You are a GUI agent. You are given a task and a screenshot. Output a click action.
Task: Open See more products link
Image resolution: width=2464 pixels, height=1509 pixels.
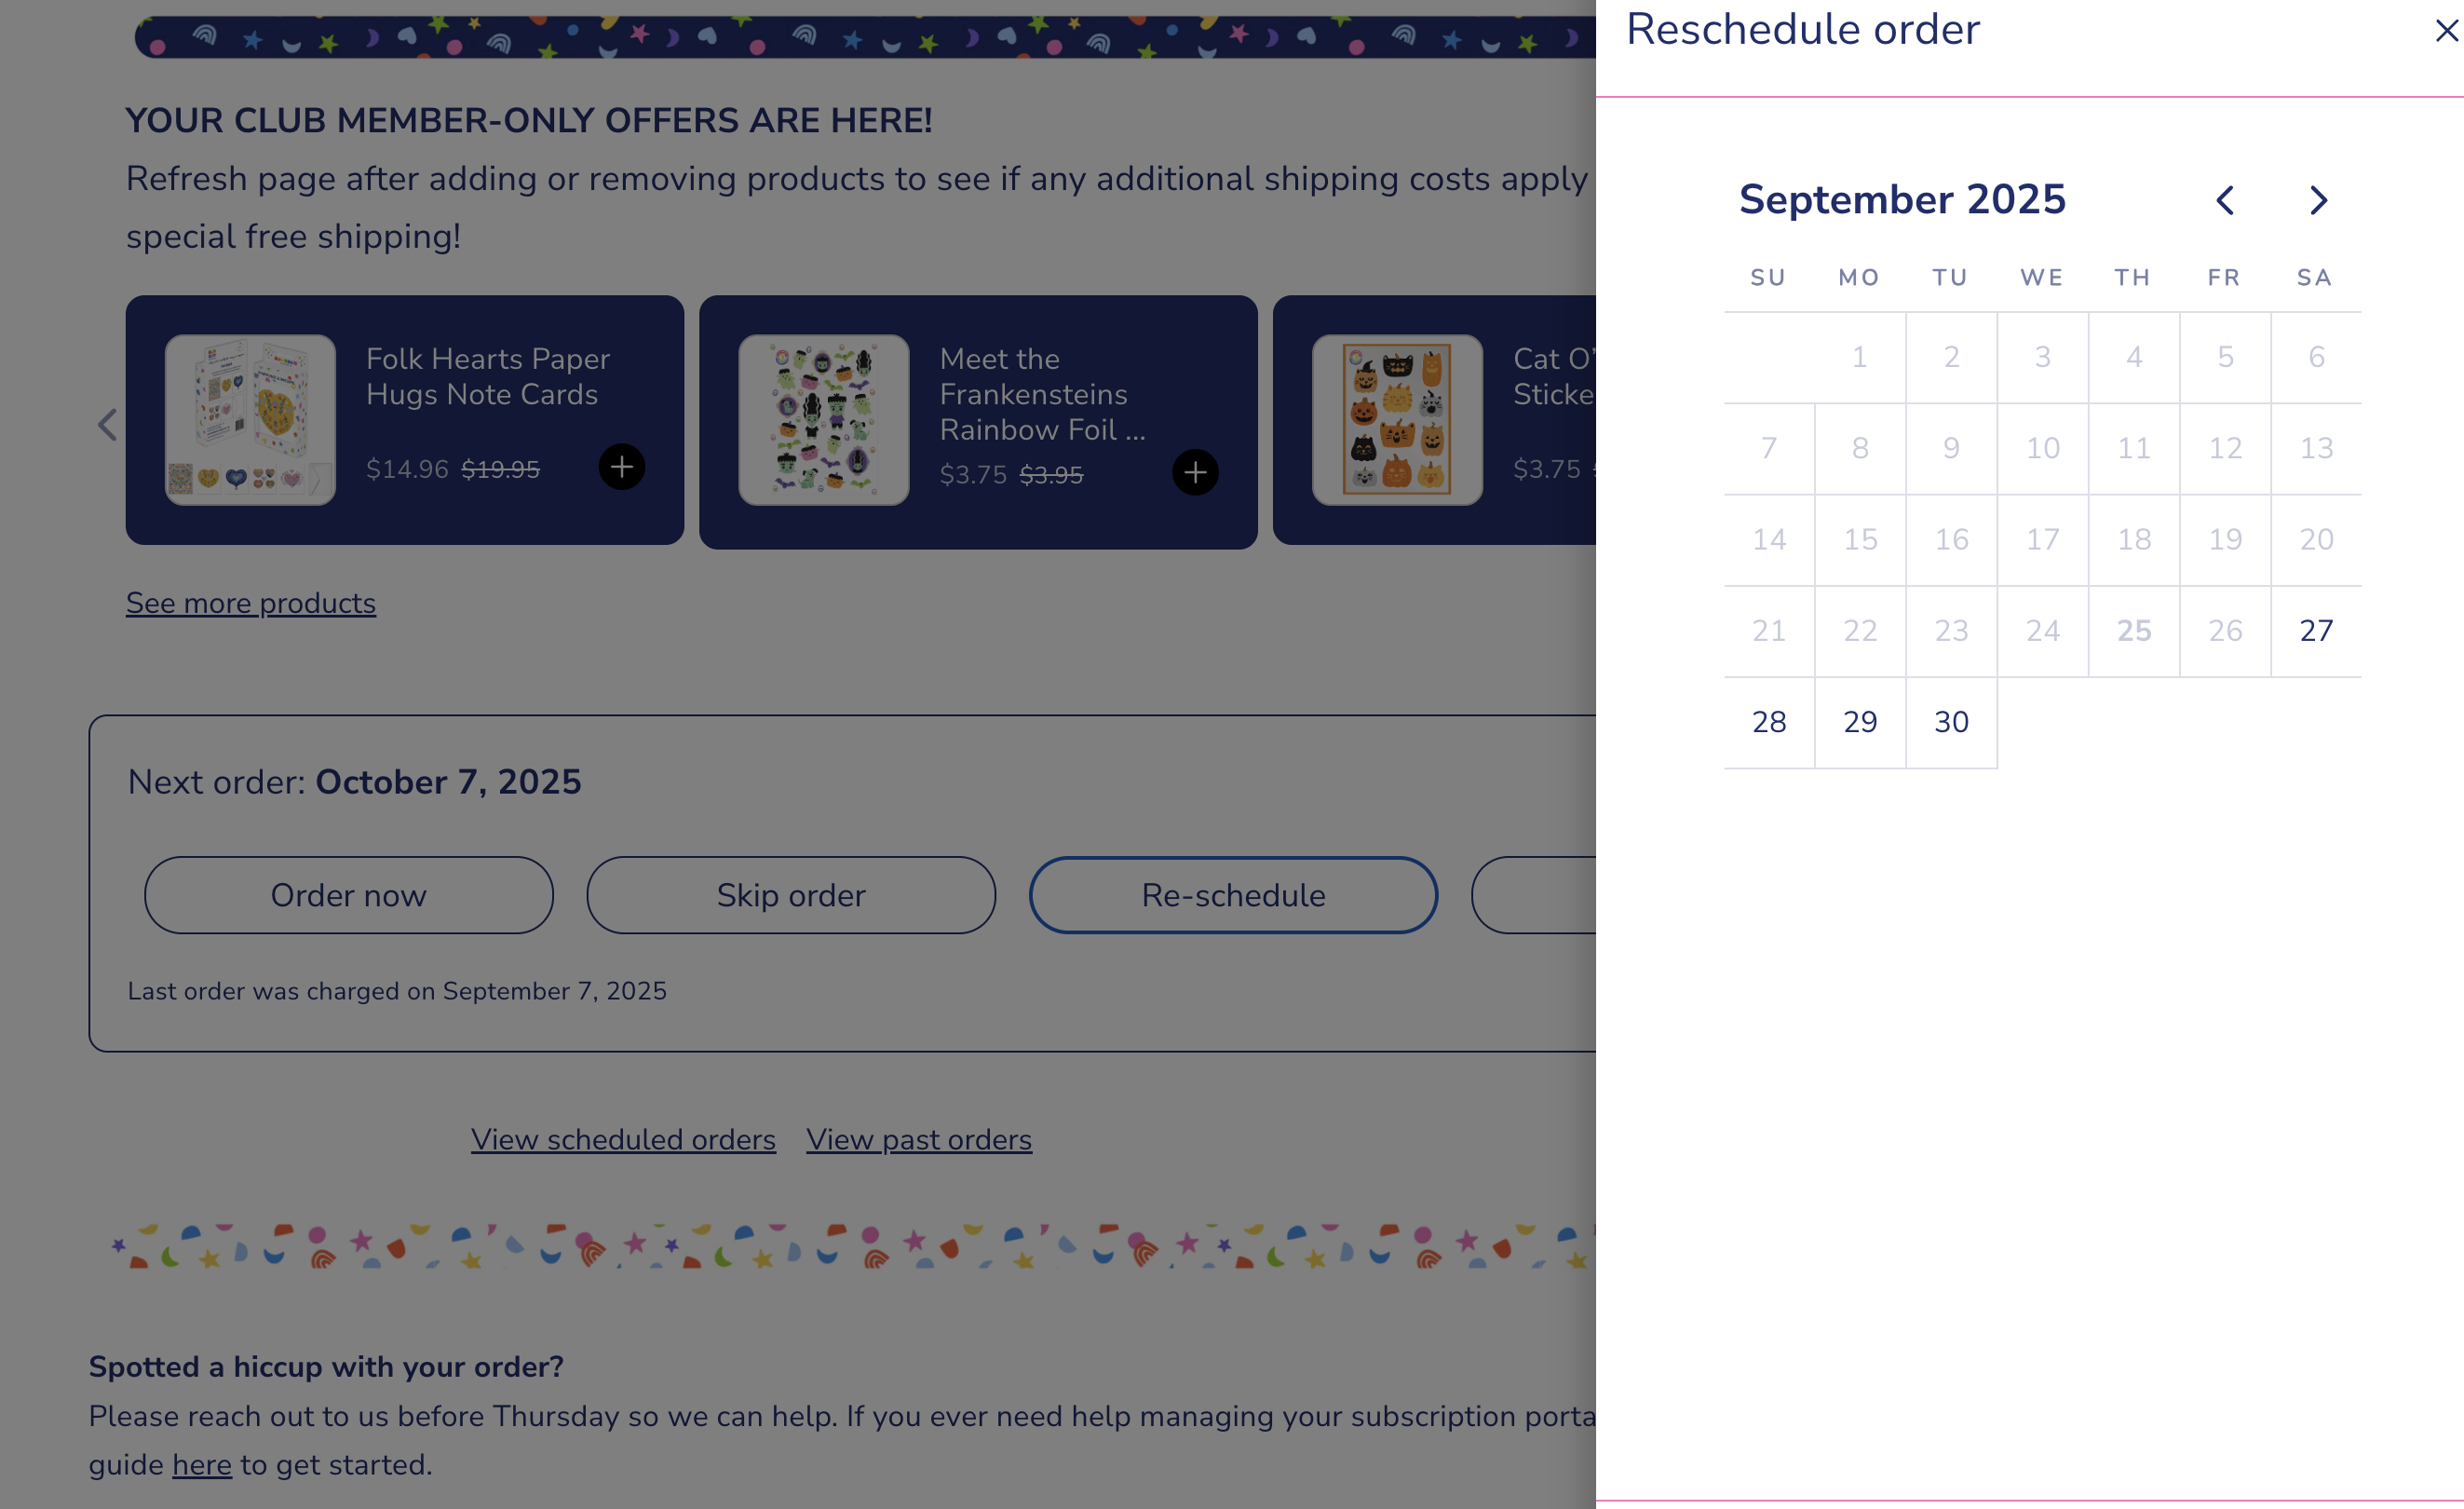click(251, 603)
